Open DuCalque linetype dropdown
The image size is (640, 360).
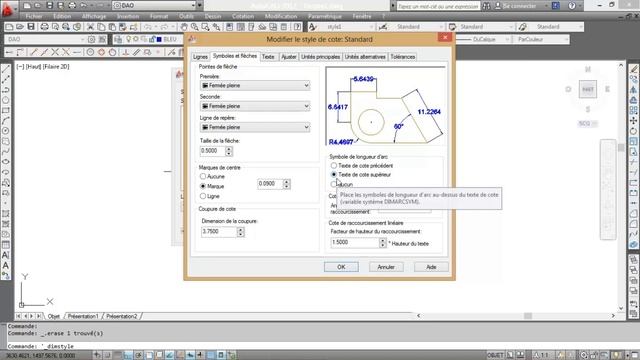click(x=483, y=39)
